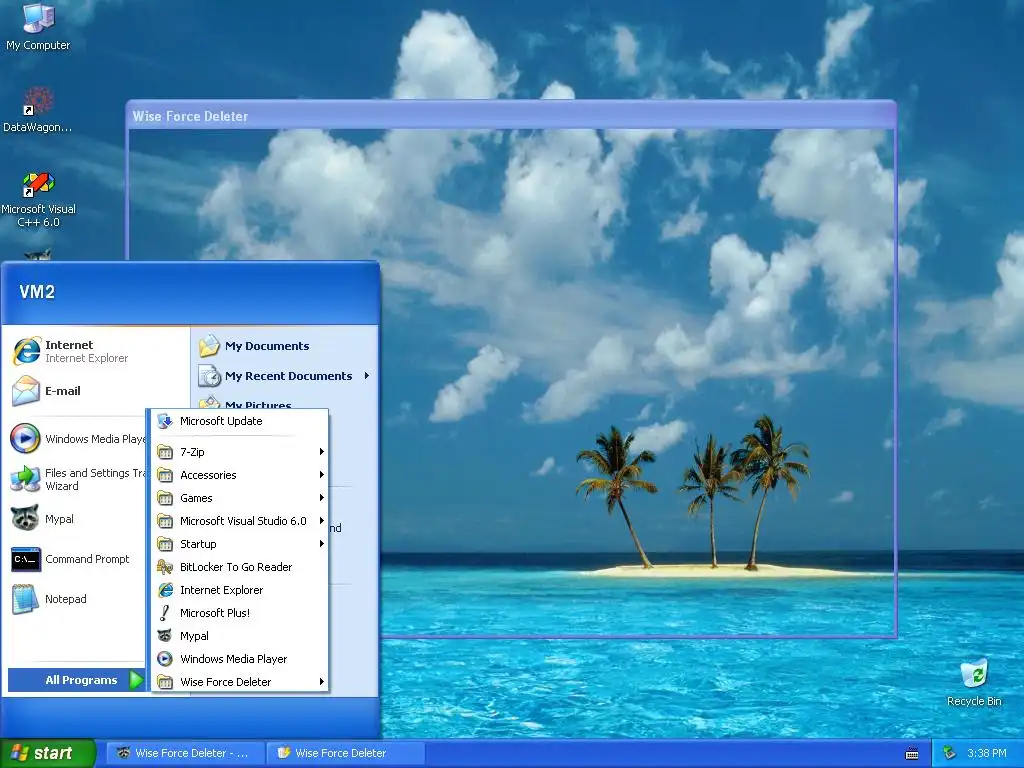This screenshot has height=768, width=1024.
Task: Click the E-mail label
Action: point(63,391)
